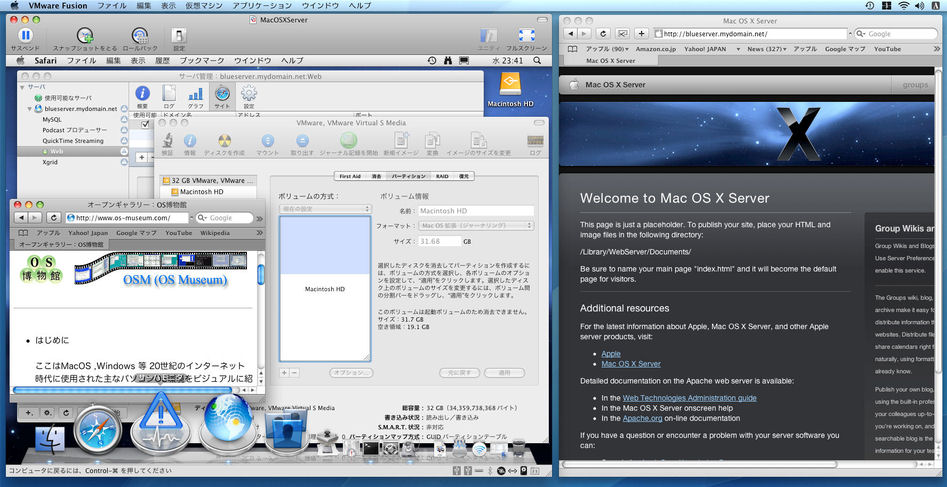Image resolution: width=947 pixels, height=487 pixels.
Task: Click the Apache.org link
Action: pyautogui.click(x=642, y=418)
